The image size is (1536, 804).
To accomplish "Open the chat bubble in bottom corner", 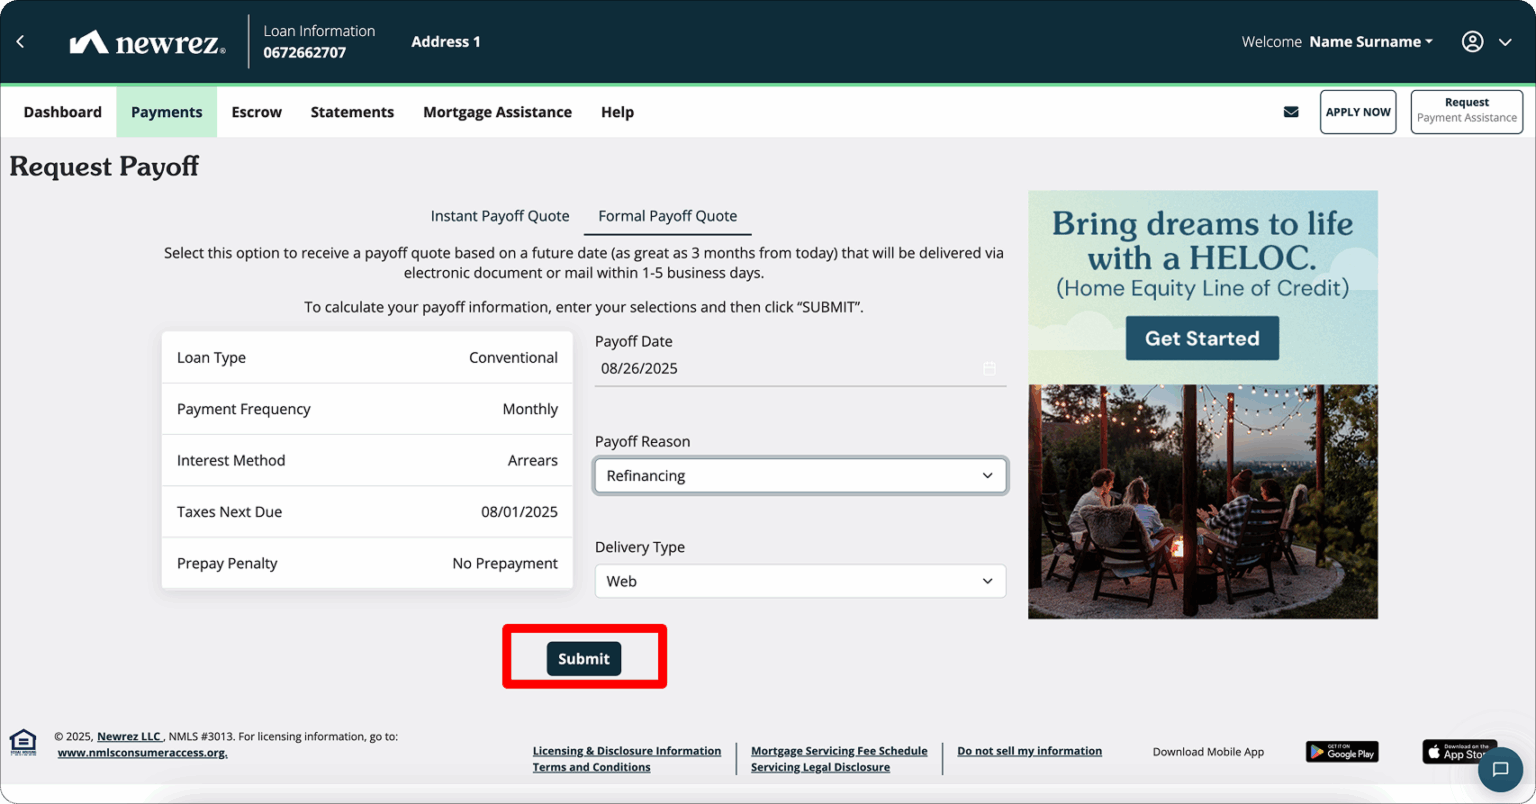I will [1501, 770].
